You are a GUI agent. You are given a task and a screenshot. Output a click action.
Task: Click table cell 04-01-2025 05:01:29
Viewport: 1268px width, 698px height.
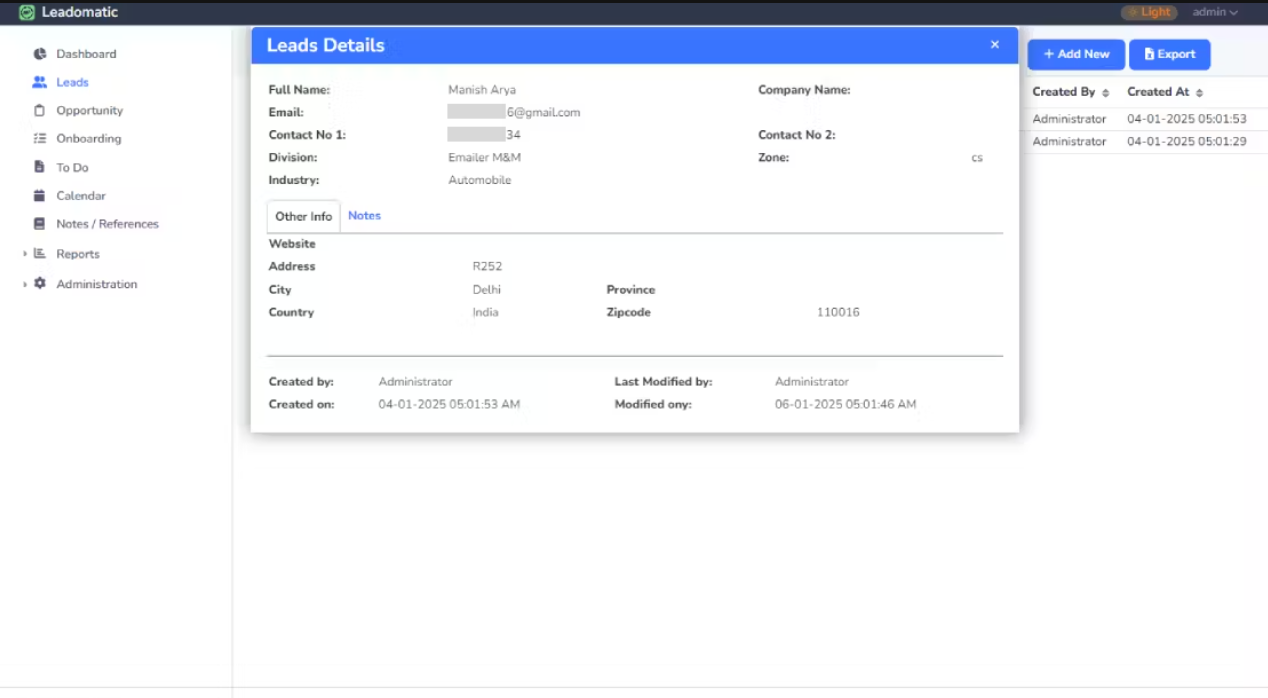point(1187,142)
